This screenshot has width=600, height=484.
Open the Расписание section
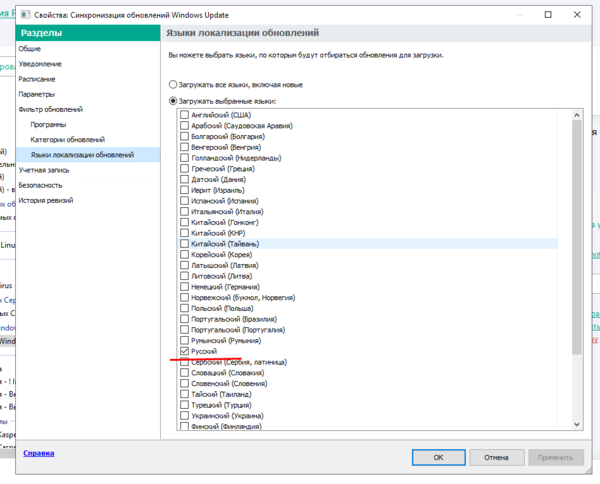click(x=88, y=79)
